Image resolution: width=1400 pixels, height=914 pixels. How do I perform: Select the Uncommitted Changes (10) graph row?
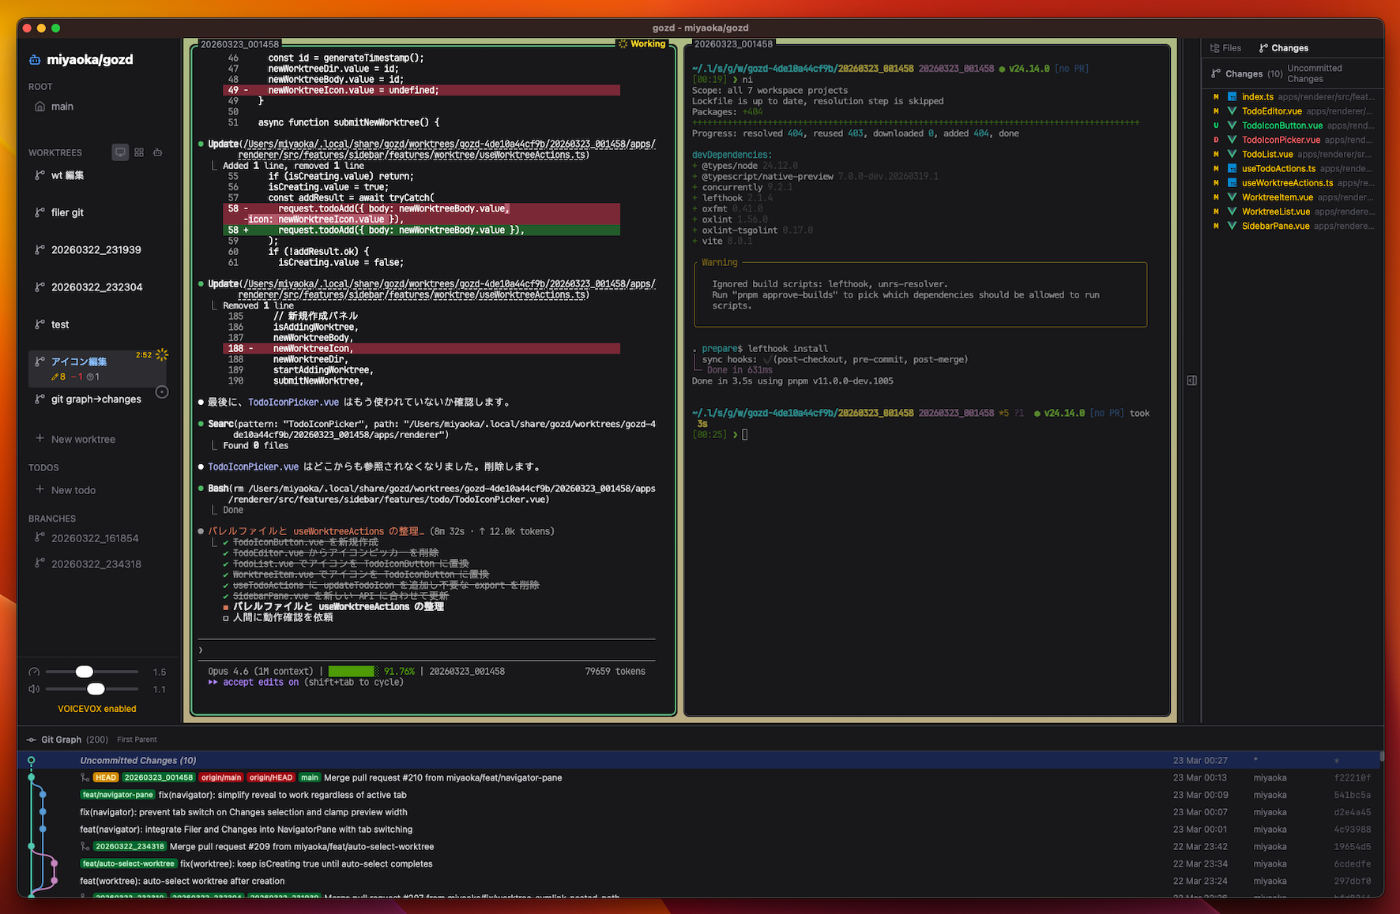pyautogui.click(x=699, y=760)
